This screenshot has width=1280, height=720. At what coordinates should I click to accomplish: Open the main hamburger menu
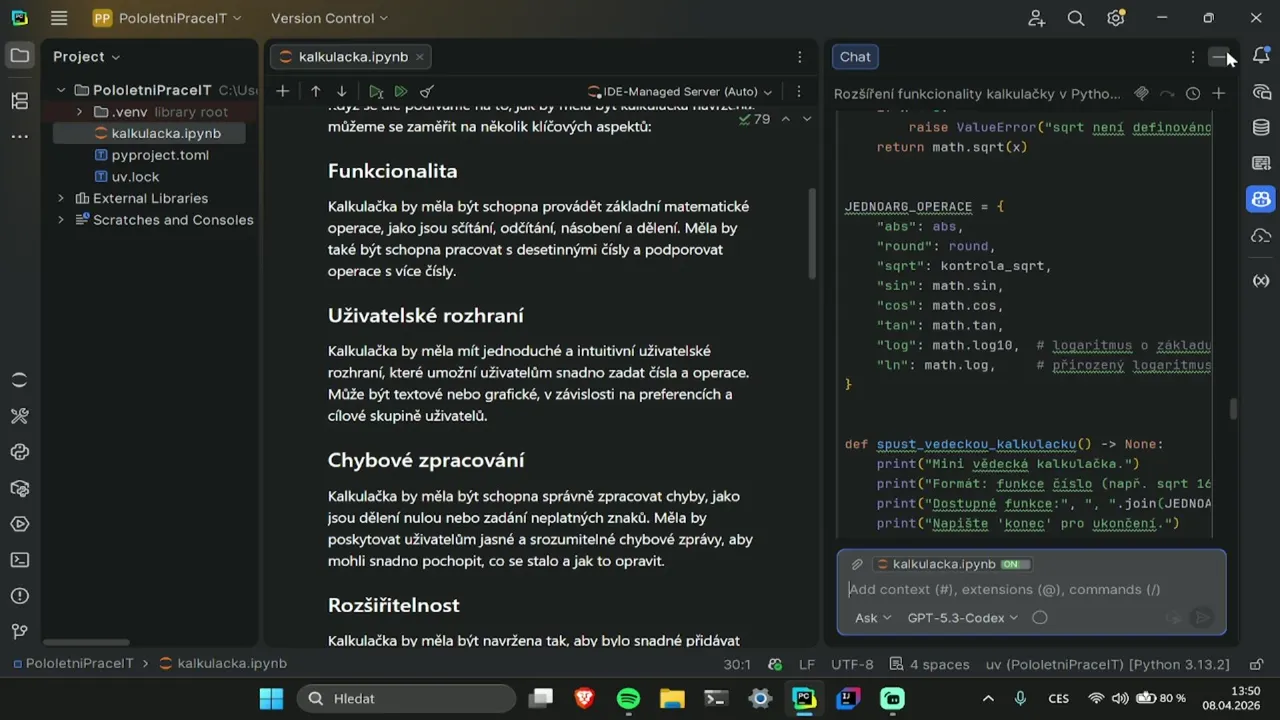pyautogui.click(x=59, y=18)
